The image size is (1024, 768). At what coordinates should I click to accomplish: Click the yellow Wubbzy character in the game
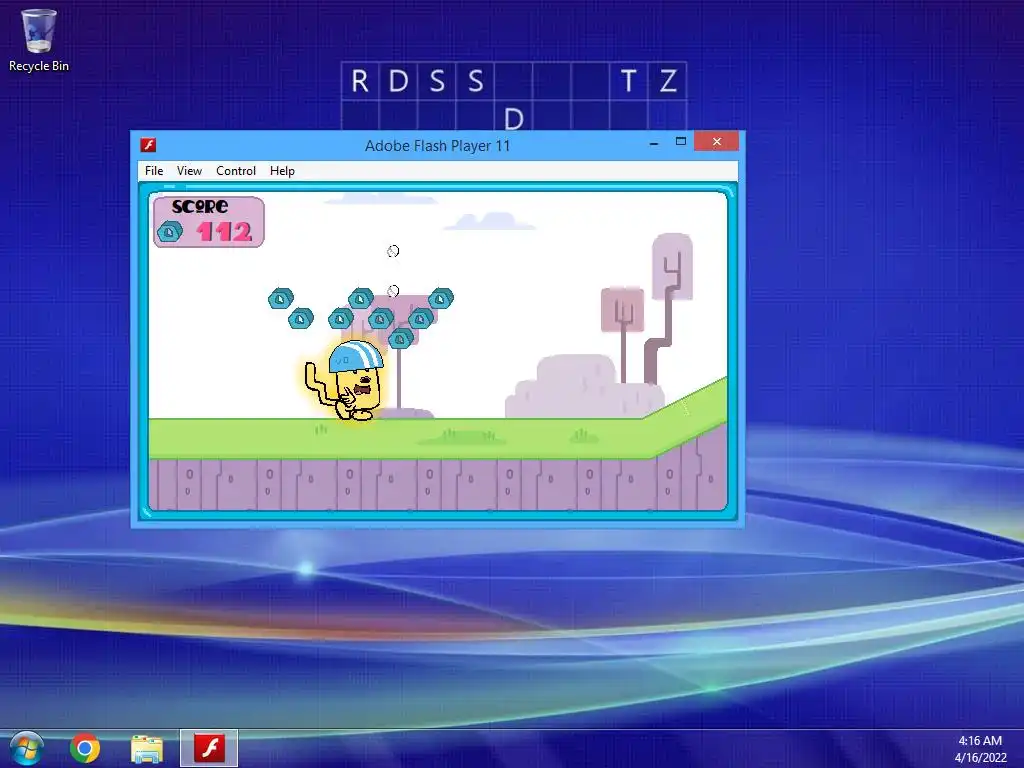click(346, 381)
